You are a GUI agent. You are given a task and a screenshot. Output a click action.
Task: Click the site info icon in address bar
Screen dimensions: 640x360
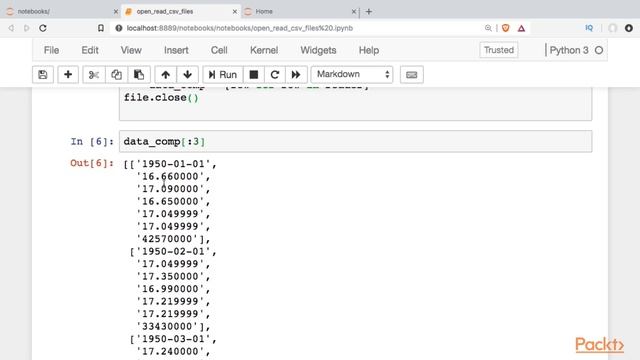click(119, 28)
